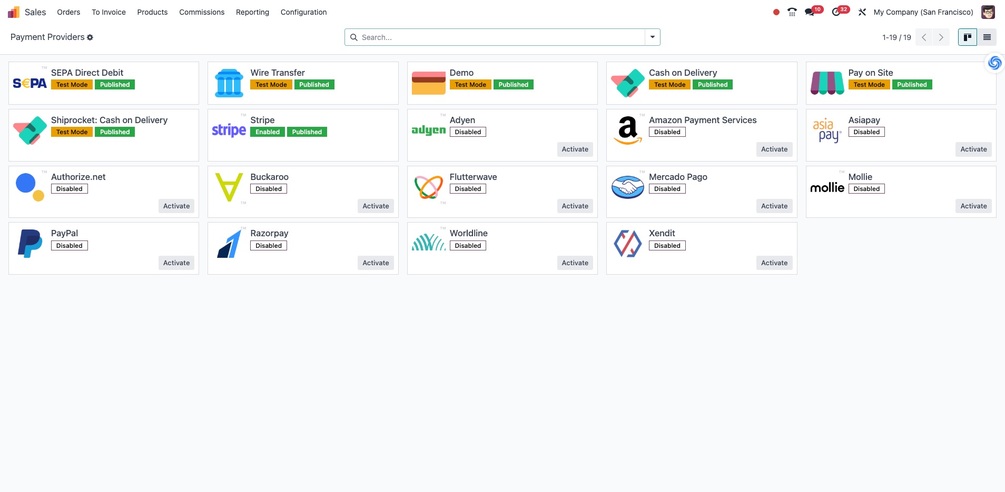Click the 1-19 / 19 pager counter
The width and height of the screenshot is (1005, 492).
tap(897, 38)
